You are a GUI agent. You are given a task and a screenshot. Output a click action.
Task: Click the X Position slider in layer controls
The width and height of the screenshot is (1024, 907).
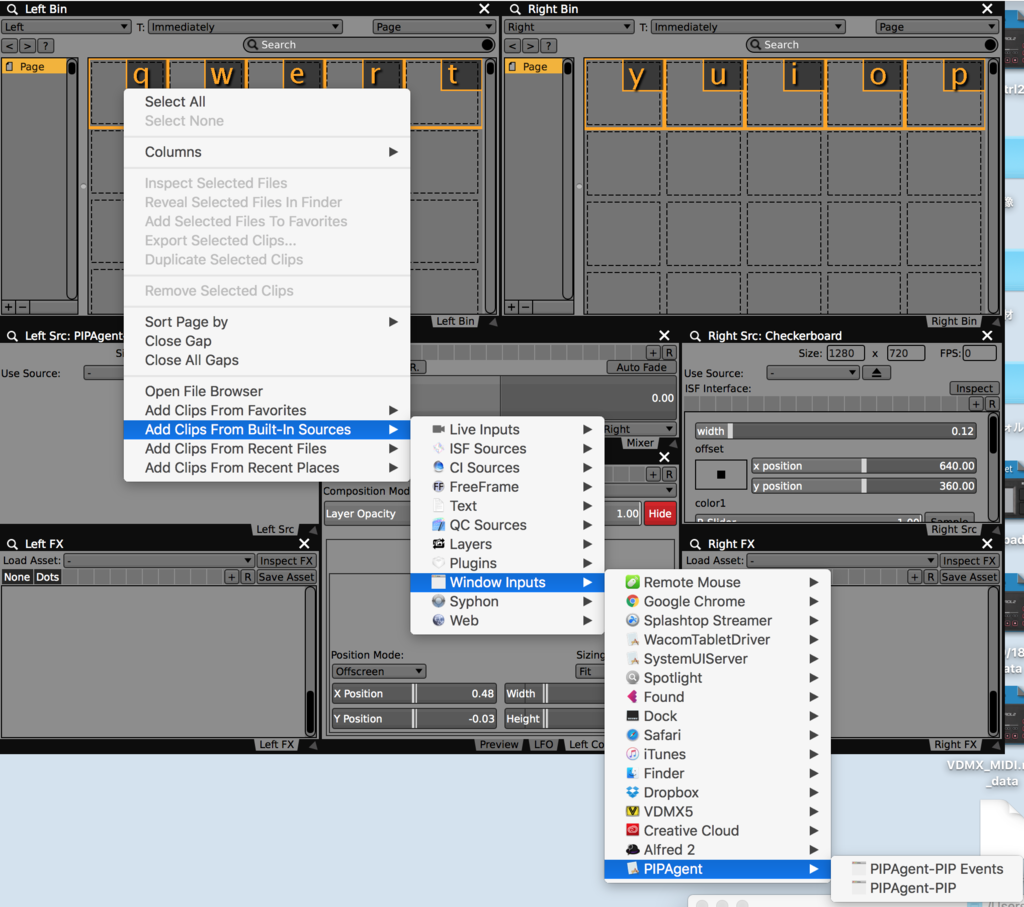pos(414,693)
